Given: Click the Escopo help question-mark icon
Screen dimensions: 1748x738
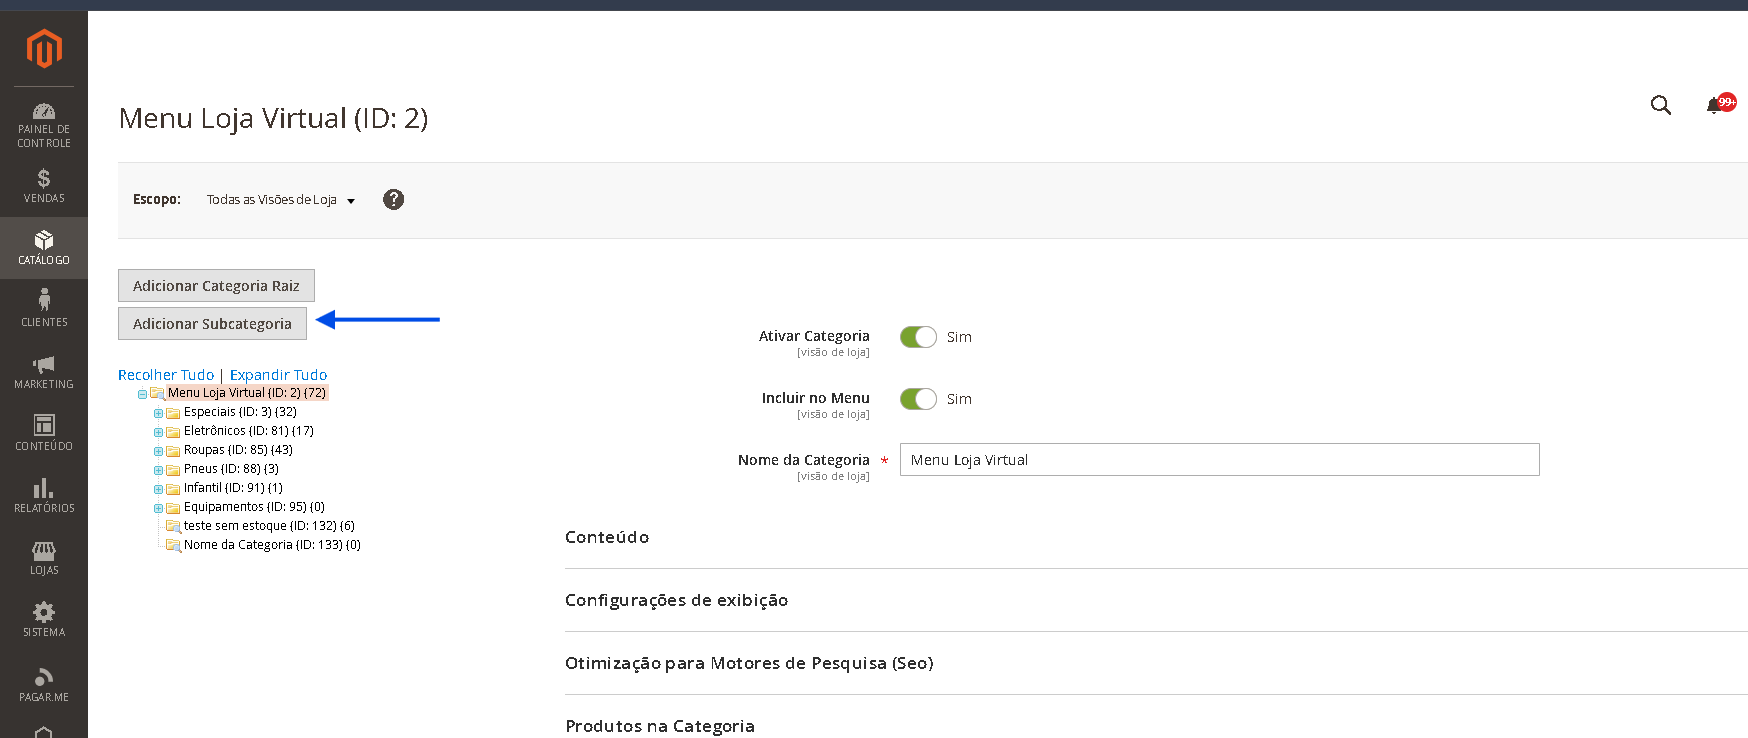Looking at the screenshot, I should pos(394,199).
